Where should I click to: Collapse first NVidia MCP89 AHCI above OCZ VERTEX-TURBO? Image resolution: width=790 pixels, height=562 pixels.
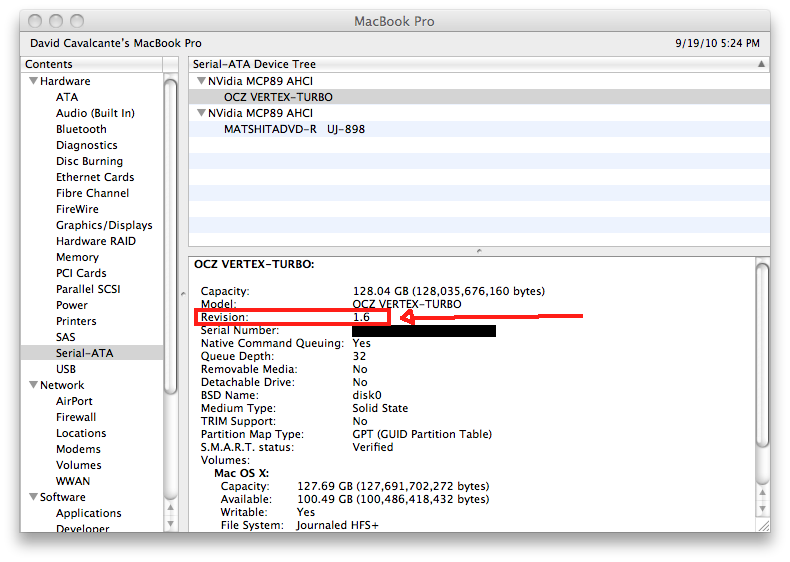pyautogui.click(x=202, y=81)
